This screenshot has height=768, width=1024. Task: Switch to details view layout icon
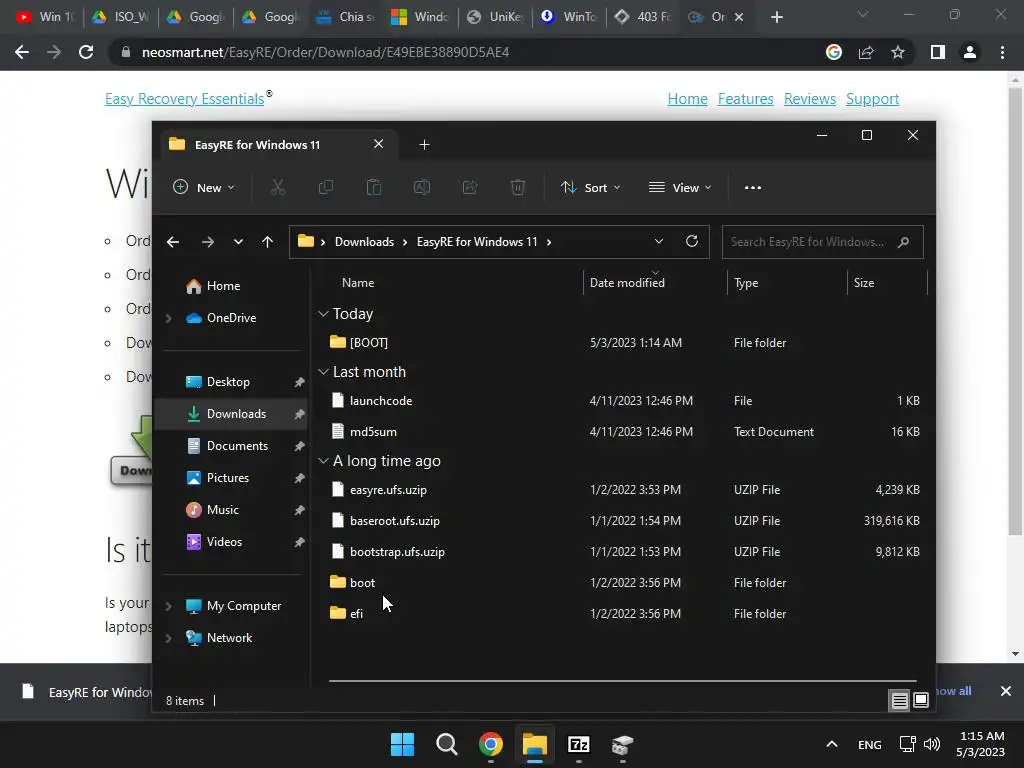(899, 700)
